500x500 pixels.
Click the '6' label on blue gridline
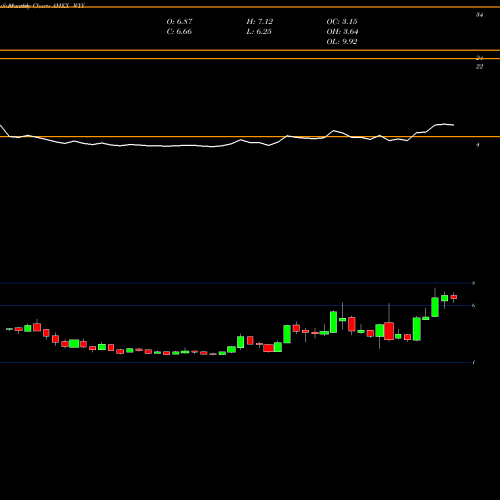click(474, 305)
